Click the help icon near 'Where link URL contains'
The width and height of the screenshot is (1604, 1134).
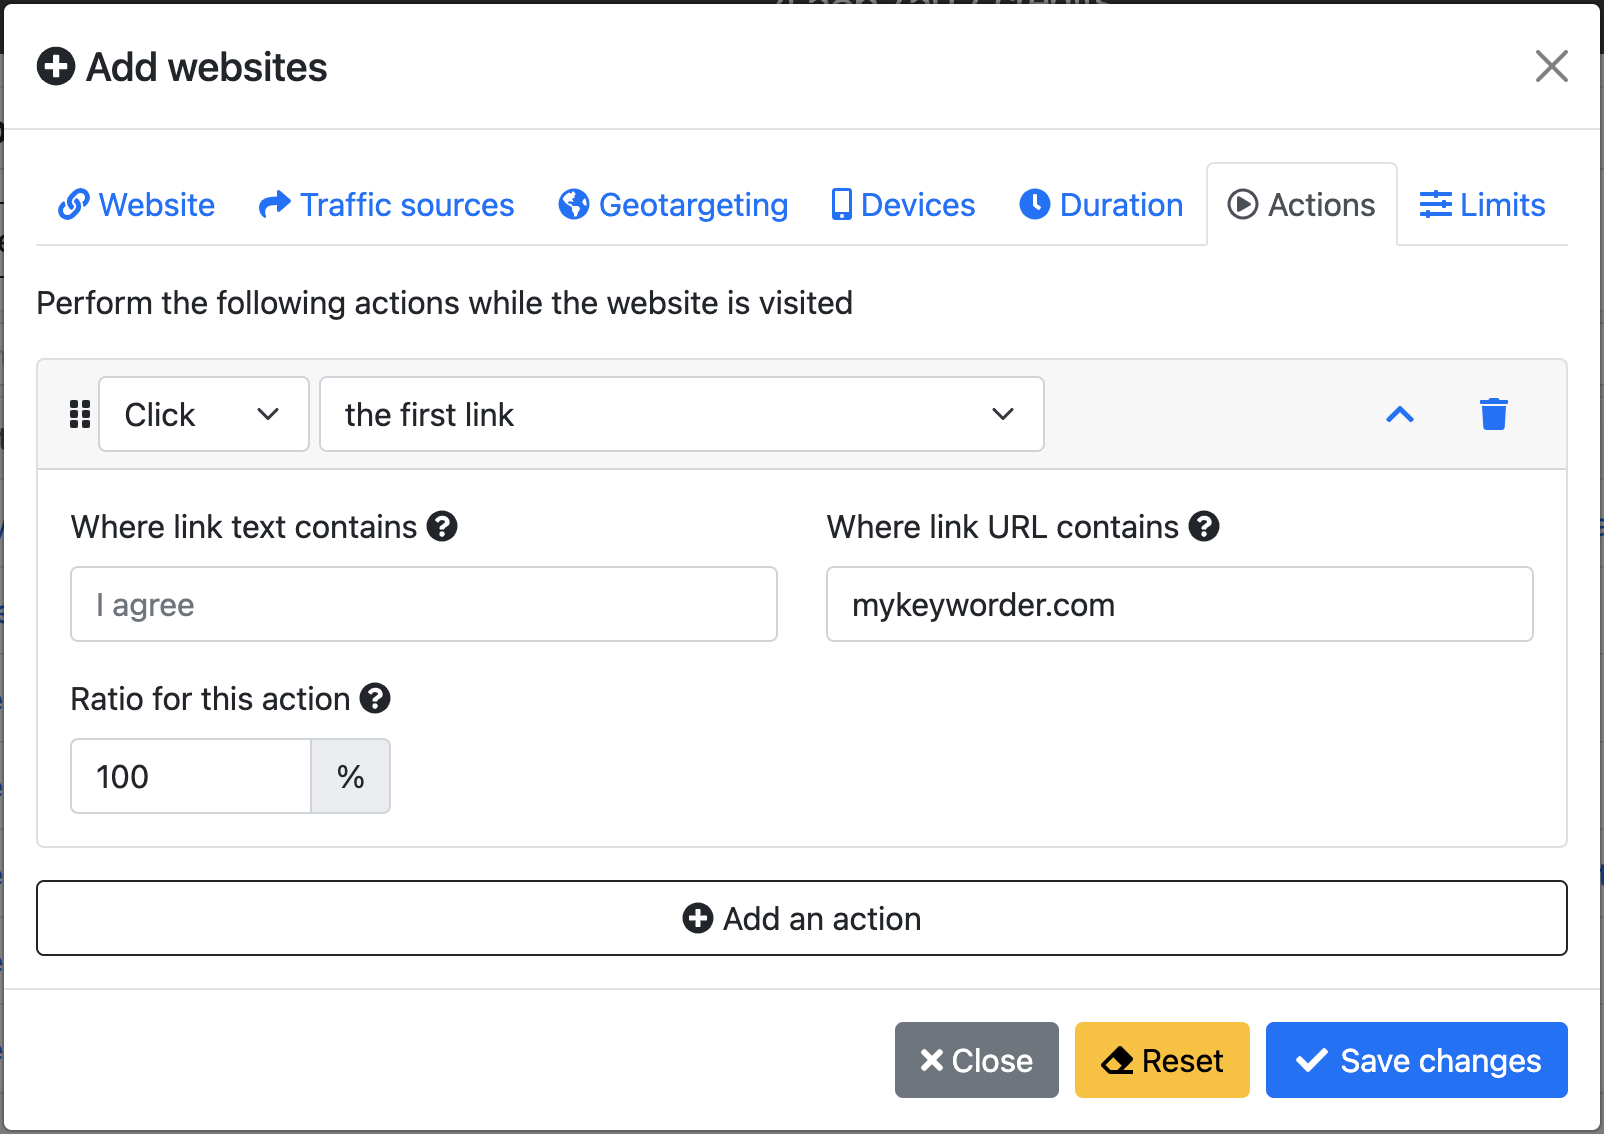click(1205, 527)
